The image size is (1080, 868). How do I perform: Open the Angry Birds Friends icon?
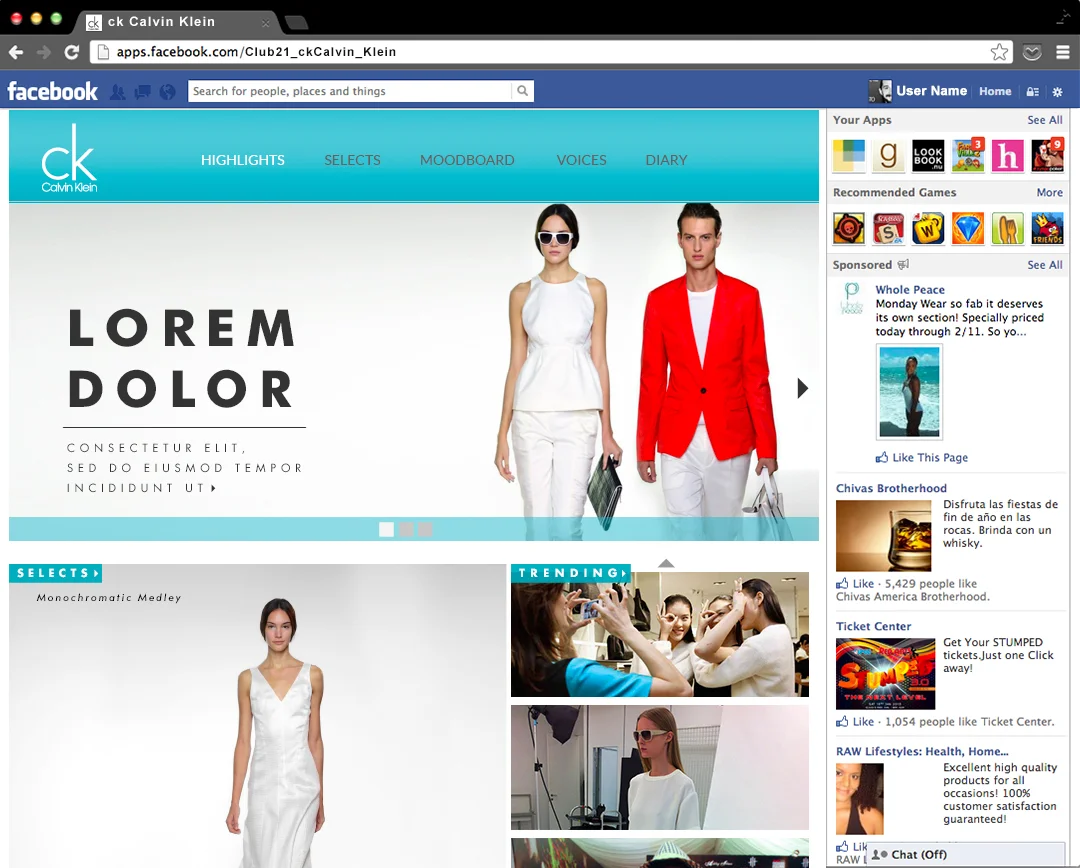click(x=1047, y=228)
